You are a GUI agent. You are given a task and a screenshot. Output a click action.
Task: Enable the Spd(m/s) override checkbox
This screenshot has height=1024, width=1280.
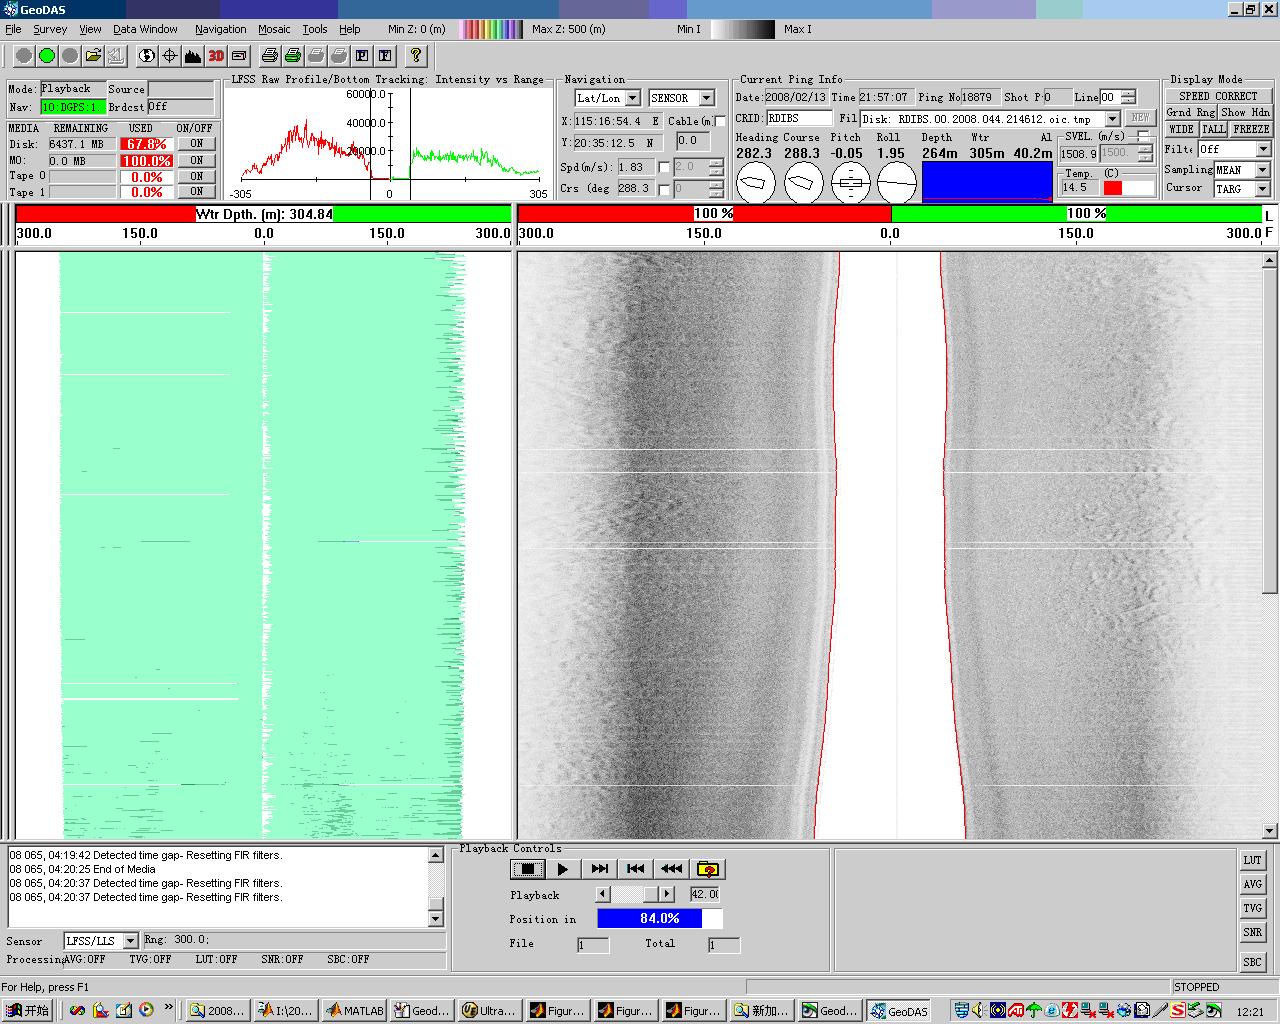click(664, 167)
